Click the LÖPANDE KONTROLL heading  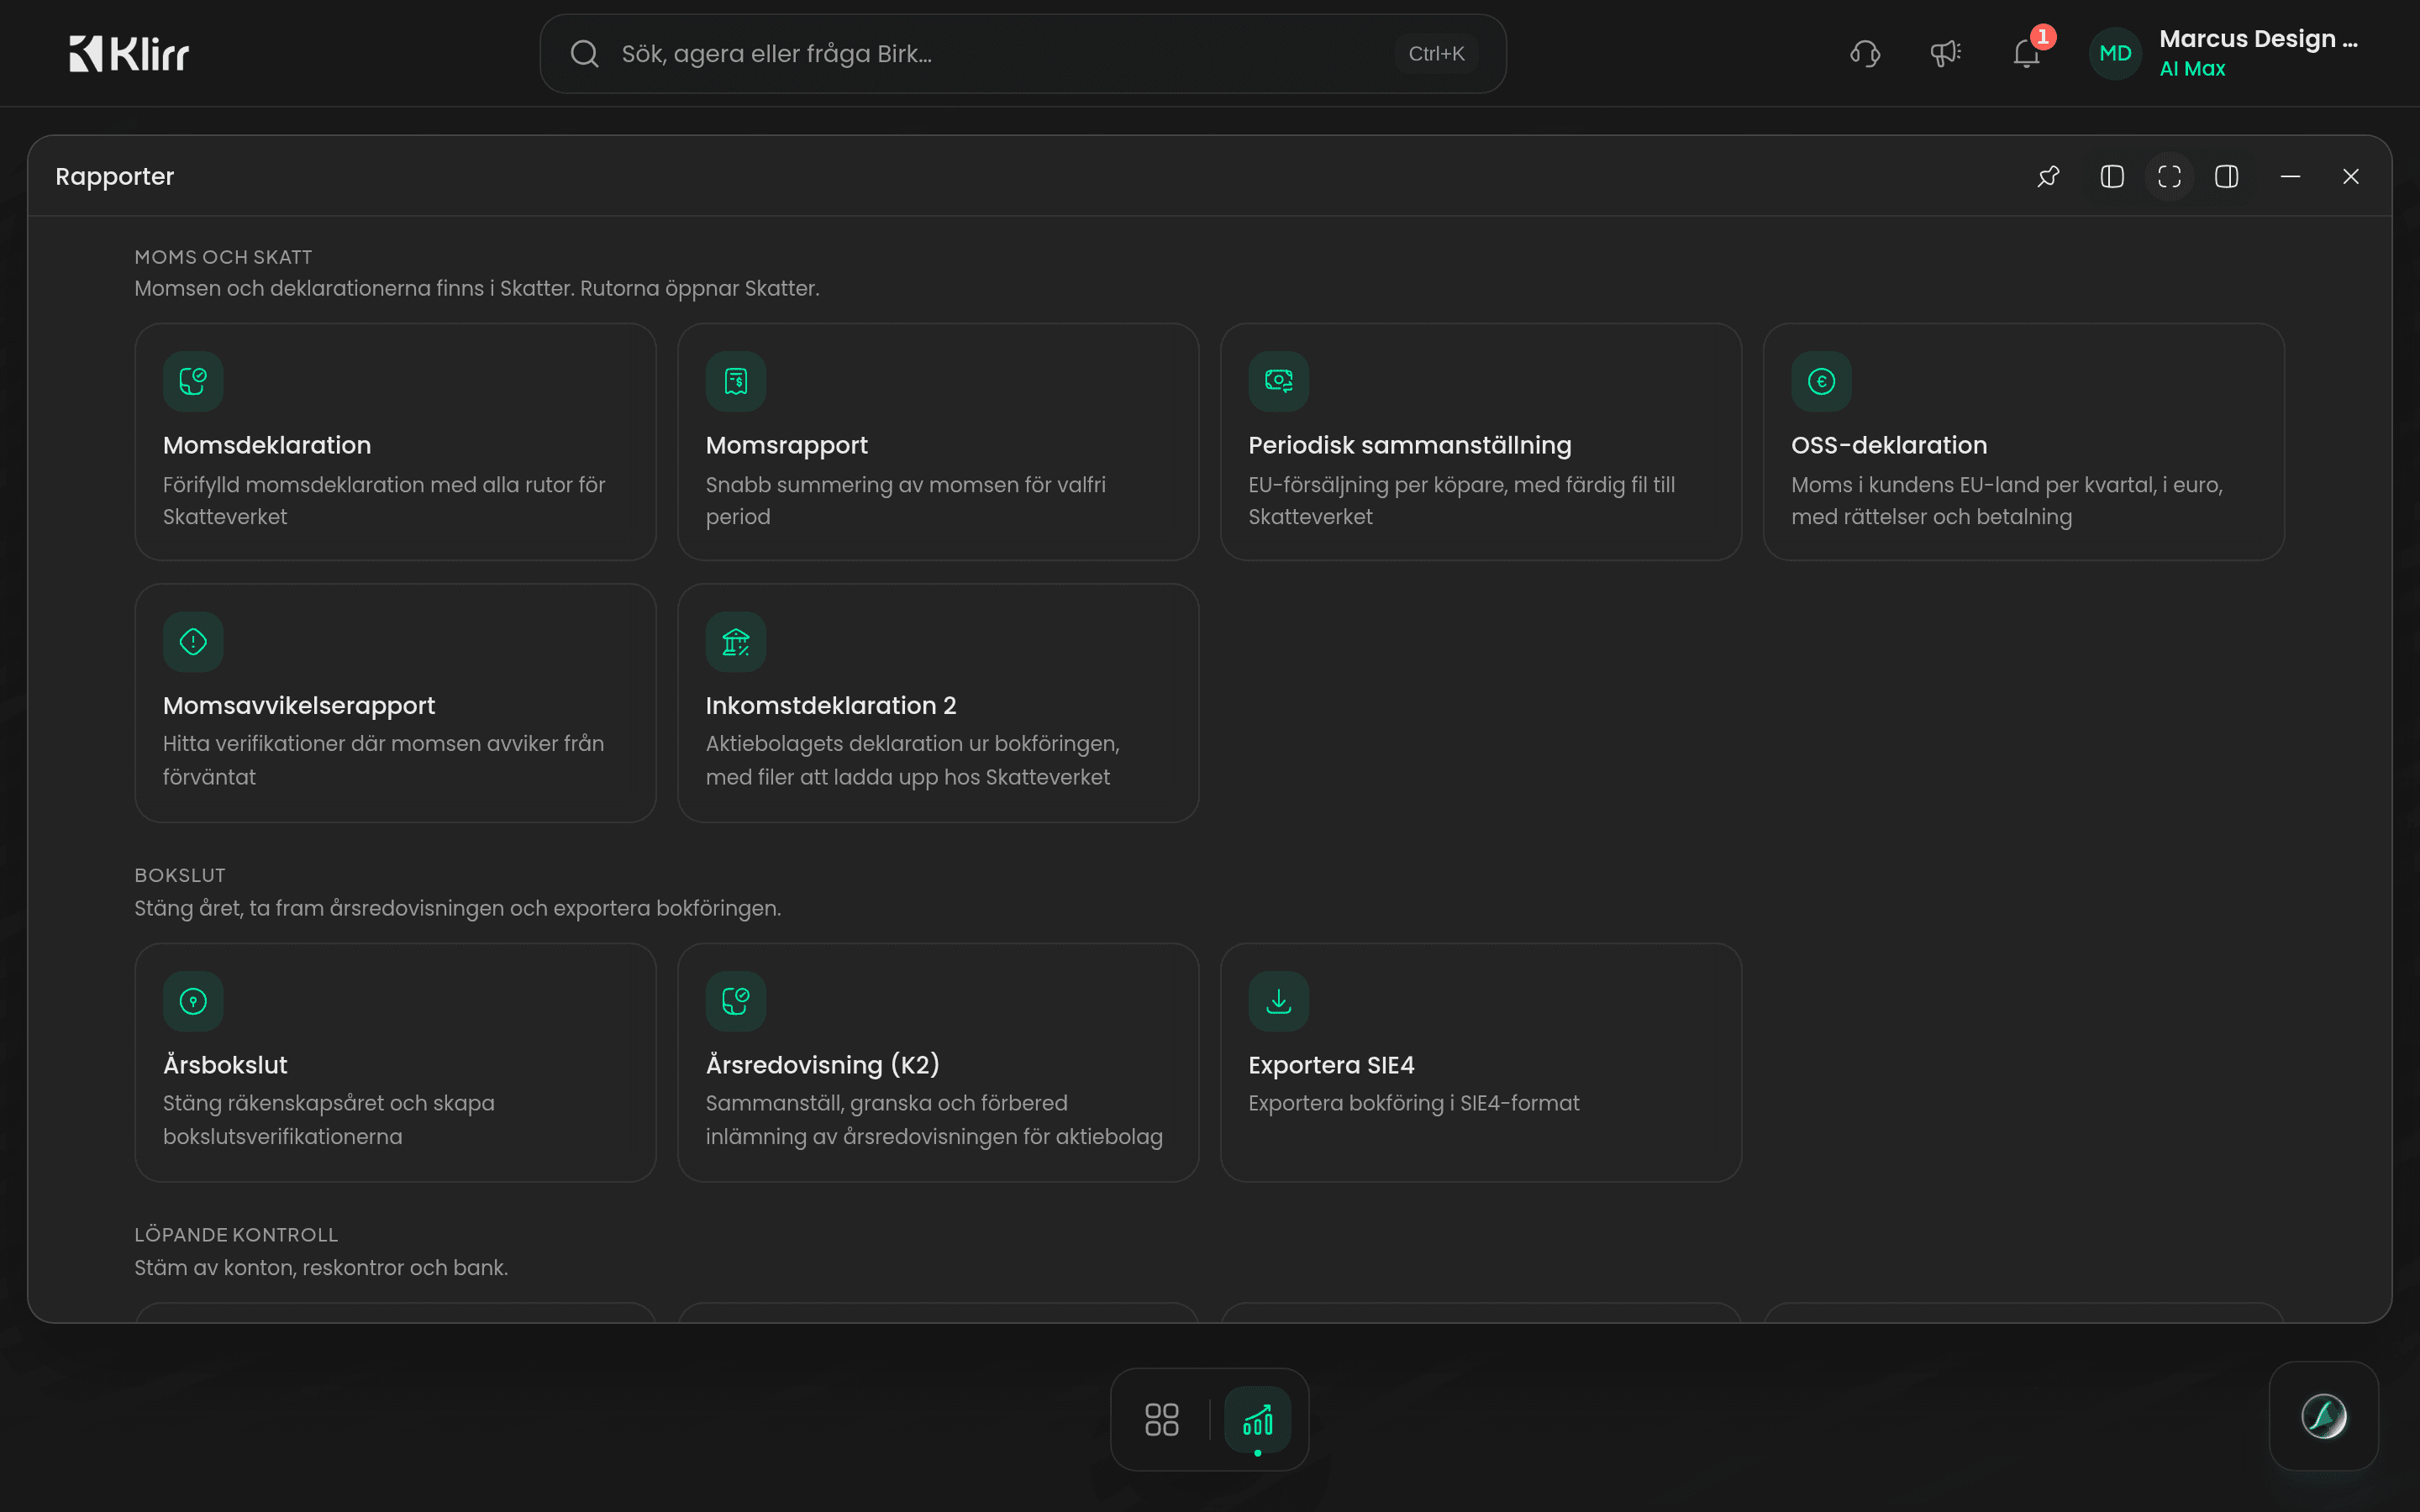click(x=236, y=1235)
